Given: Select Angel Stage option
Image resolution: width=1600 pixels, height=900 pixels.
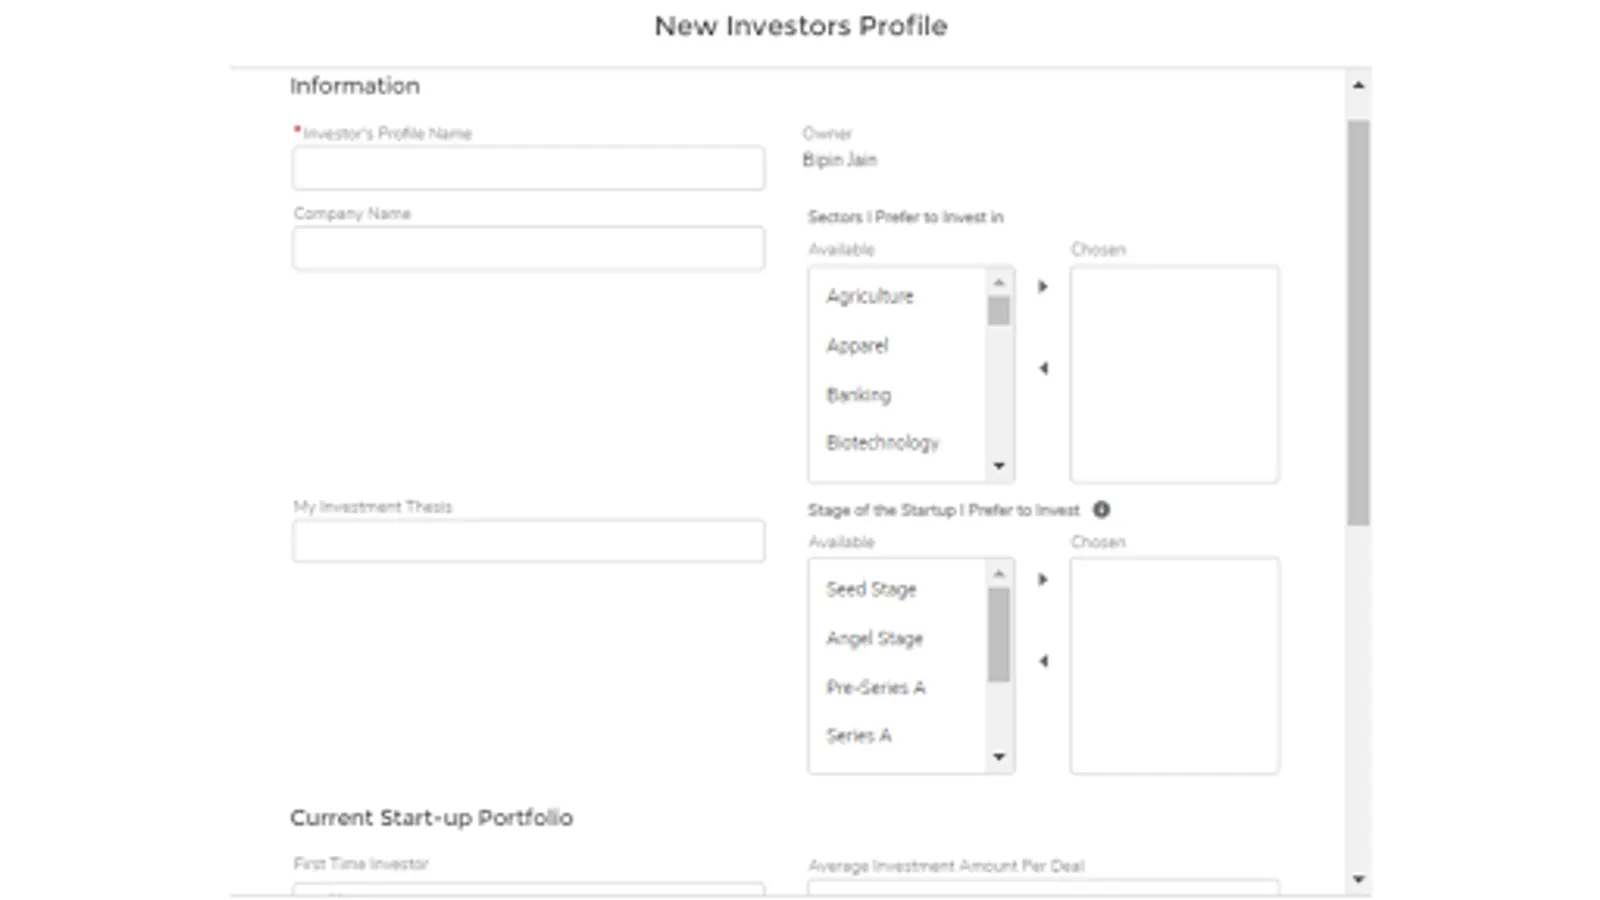Looking at the screenshot, I should tap(874, 638).
